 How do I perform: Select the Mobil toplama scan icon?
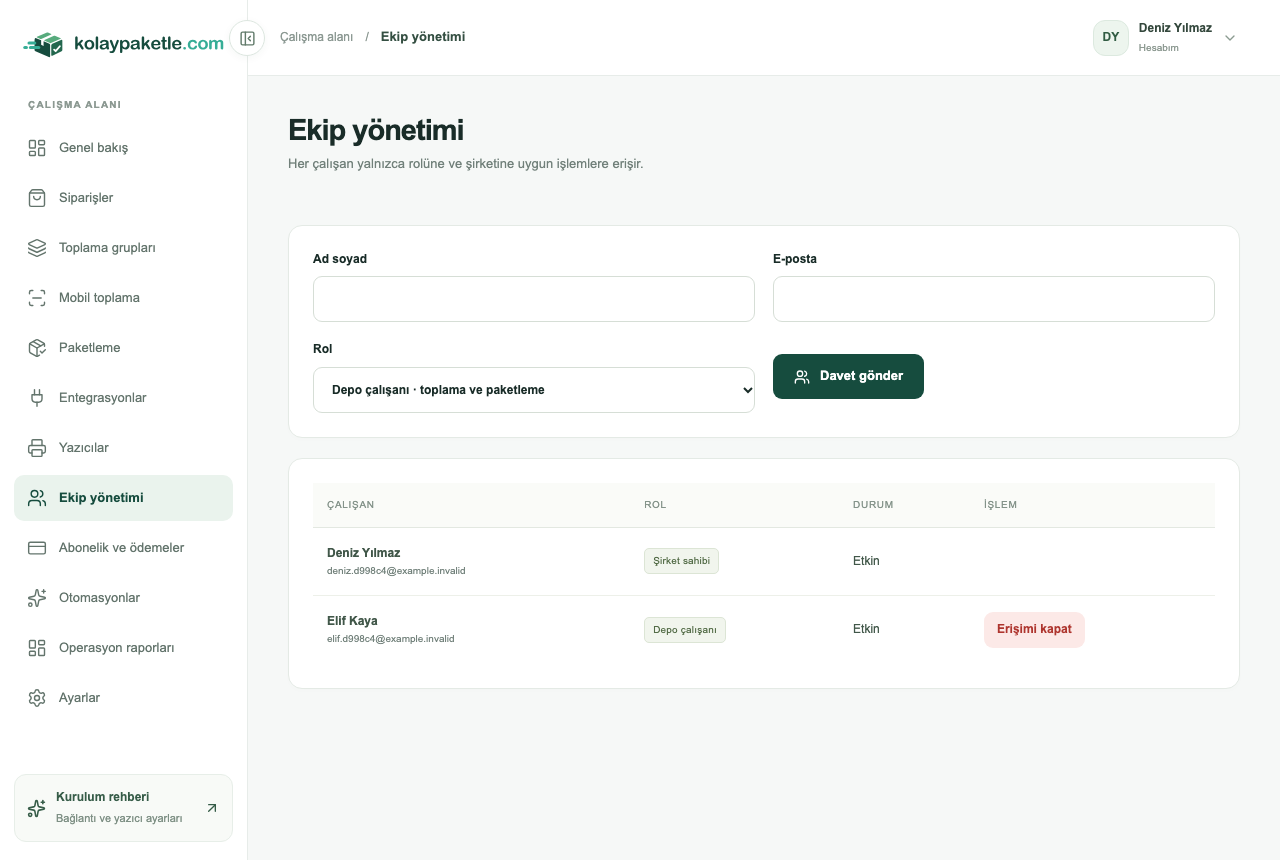[37, 298]
